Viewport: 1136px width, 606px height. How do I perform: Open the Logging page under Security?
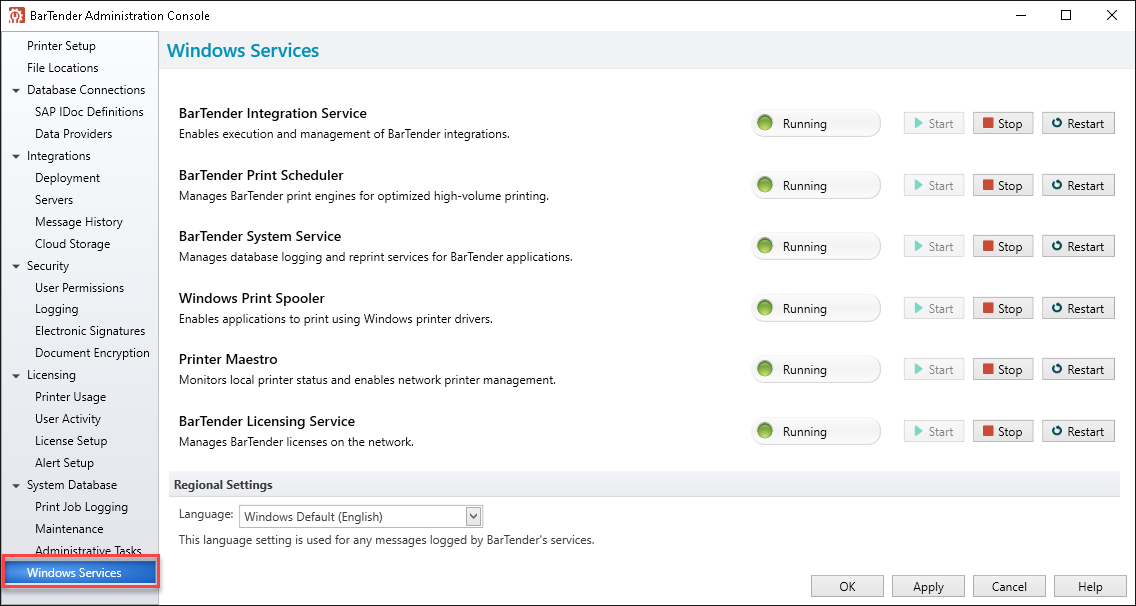click(x=57, y=309)
